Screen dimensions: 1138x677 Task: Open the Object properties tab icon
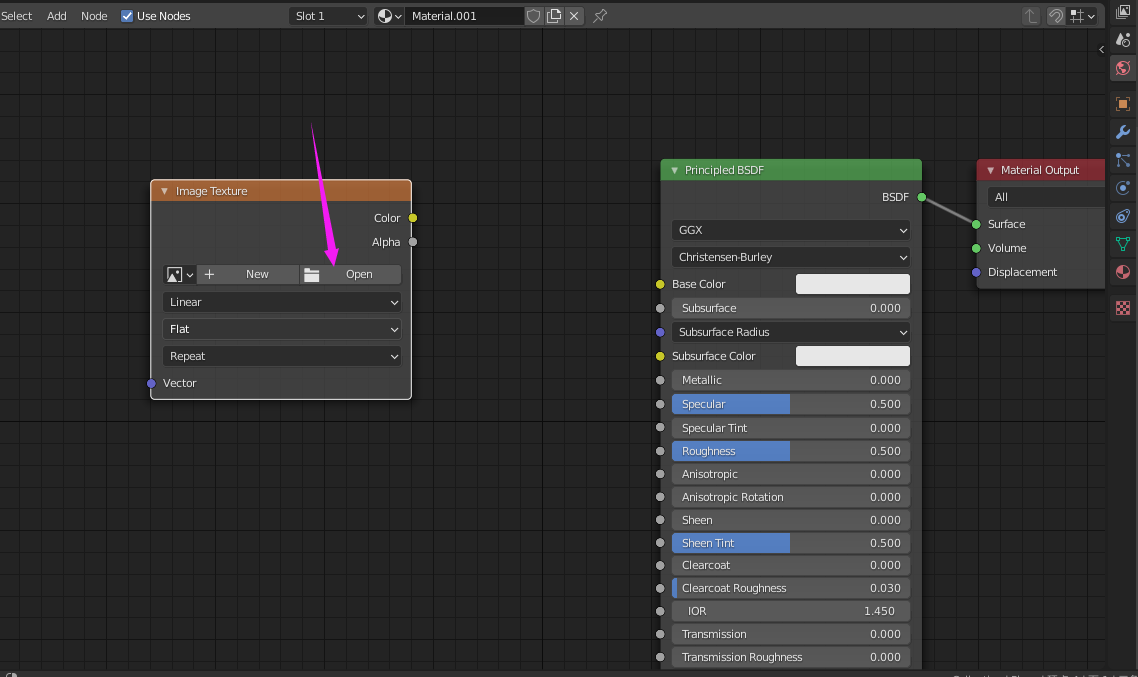coord(1123,104)
